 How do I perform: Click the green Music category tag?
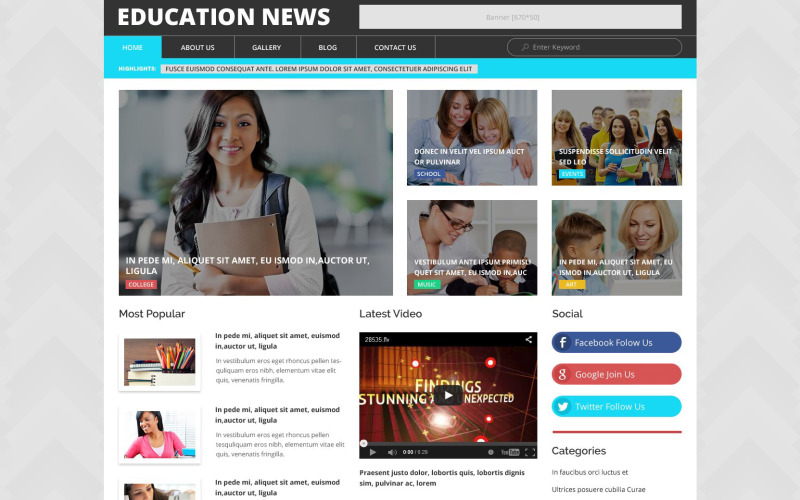427,284
